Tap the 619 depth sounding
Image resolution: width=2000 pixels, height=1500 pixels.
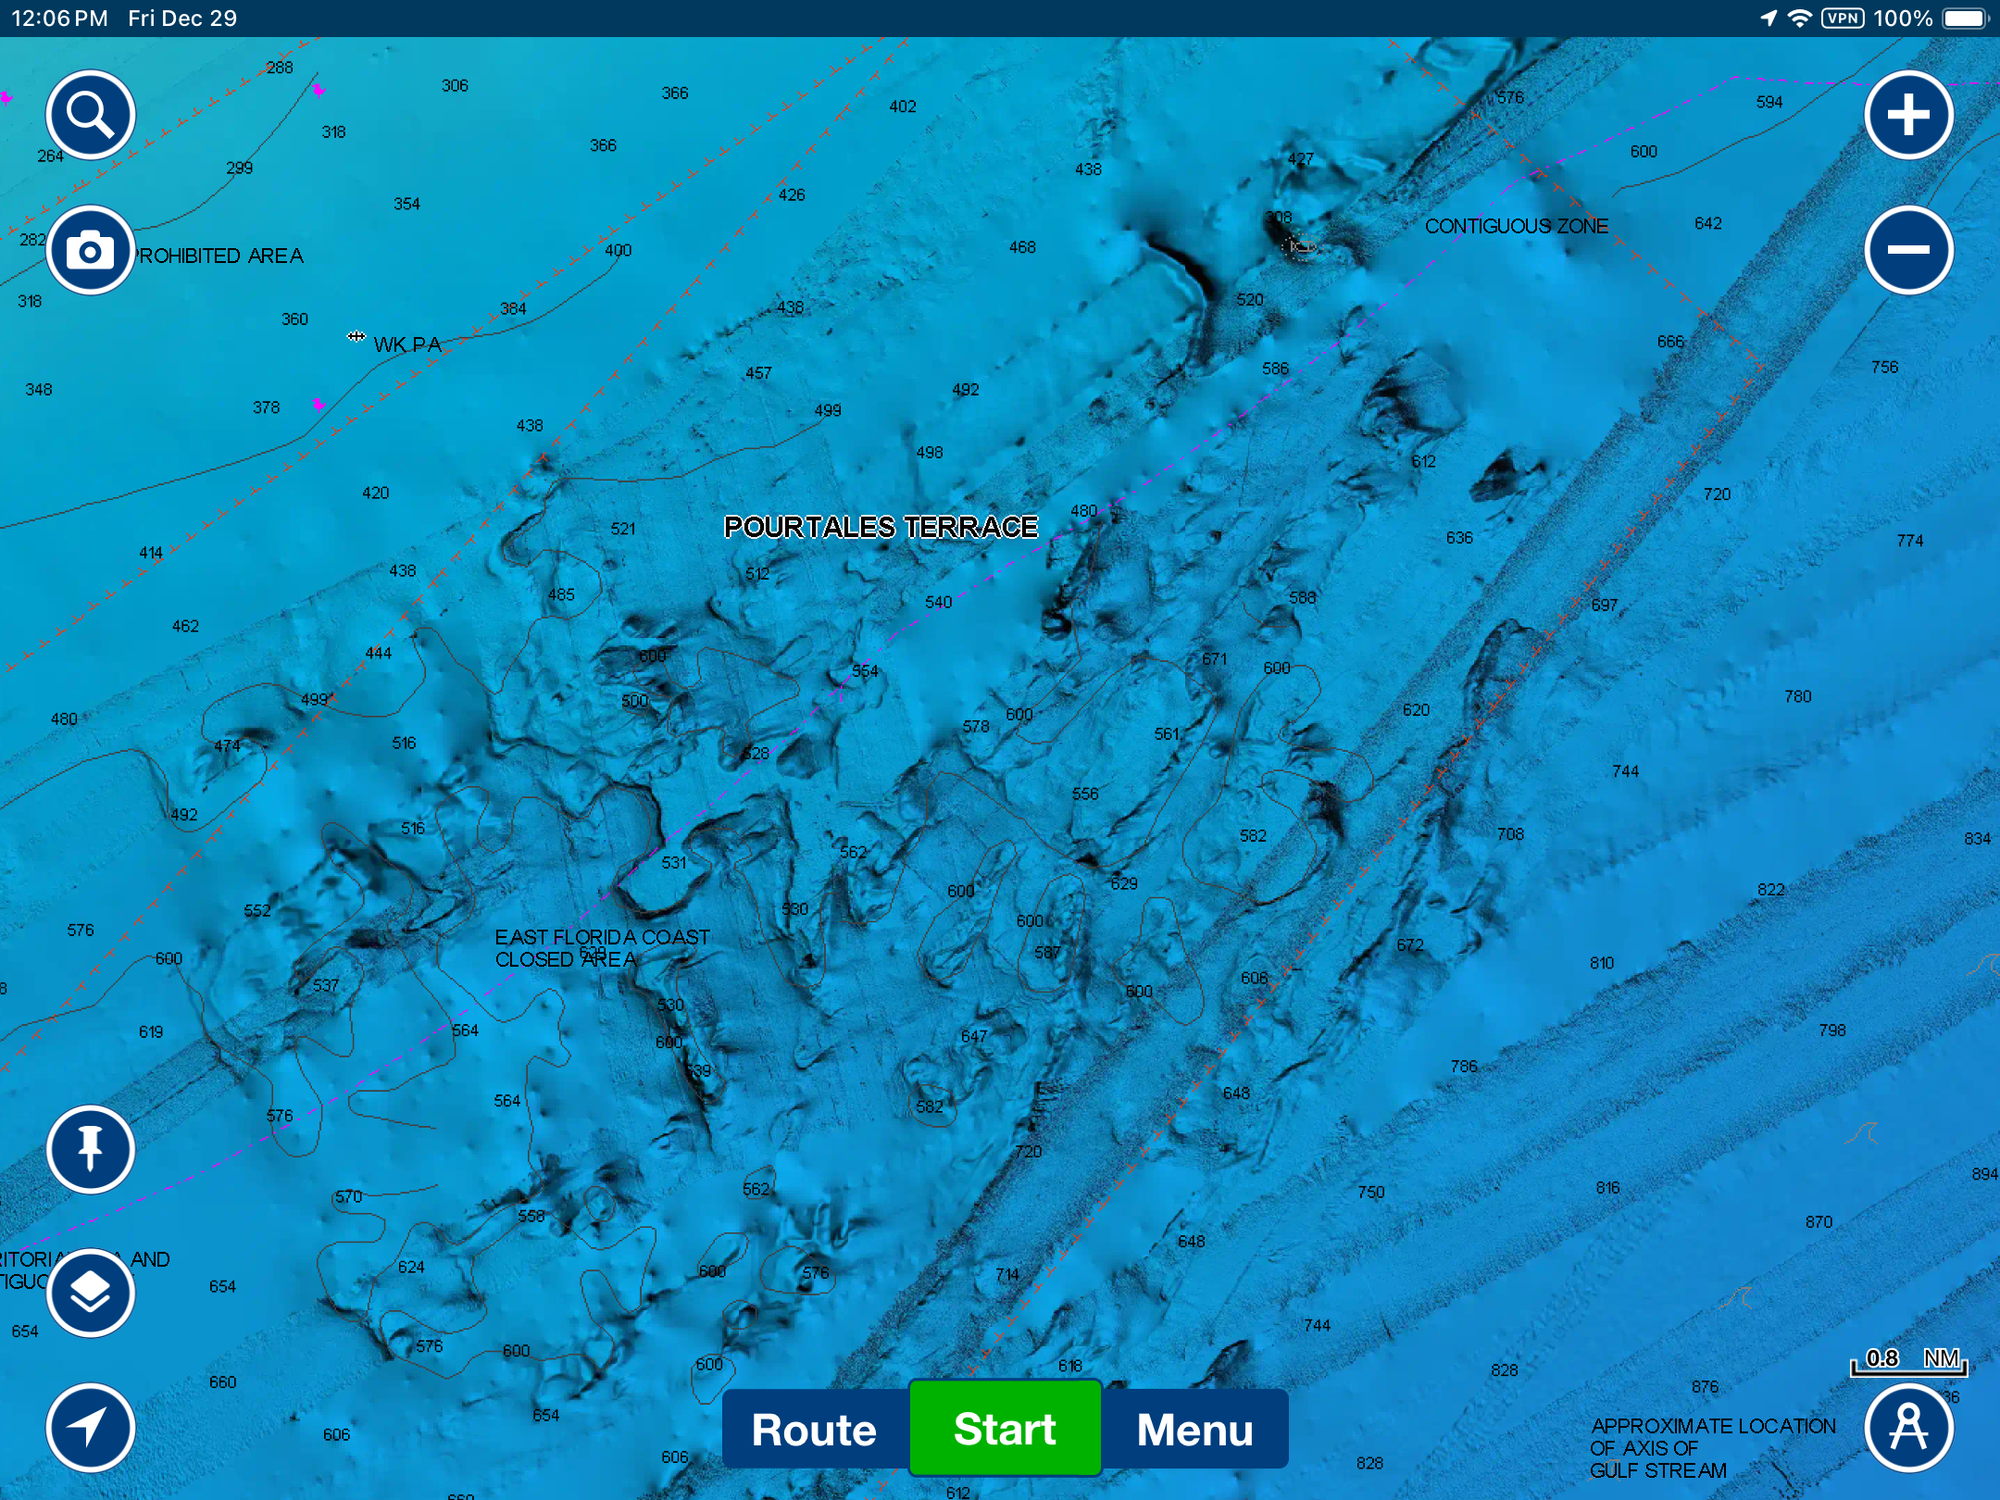point(151,1032)
